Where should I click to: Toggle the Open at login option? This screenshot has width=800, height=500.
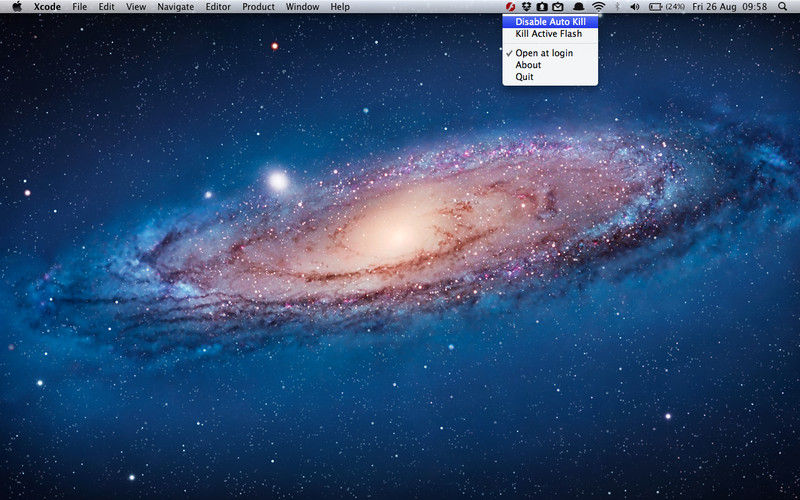(550, 53)
